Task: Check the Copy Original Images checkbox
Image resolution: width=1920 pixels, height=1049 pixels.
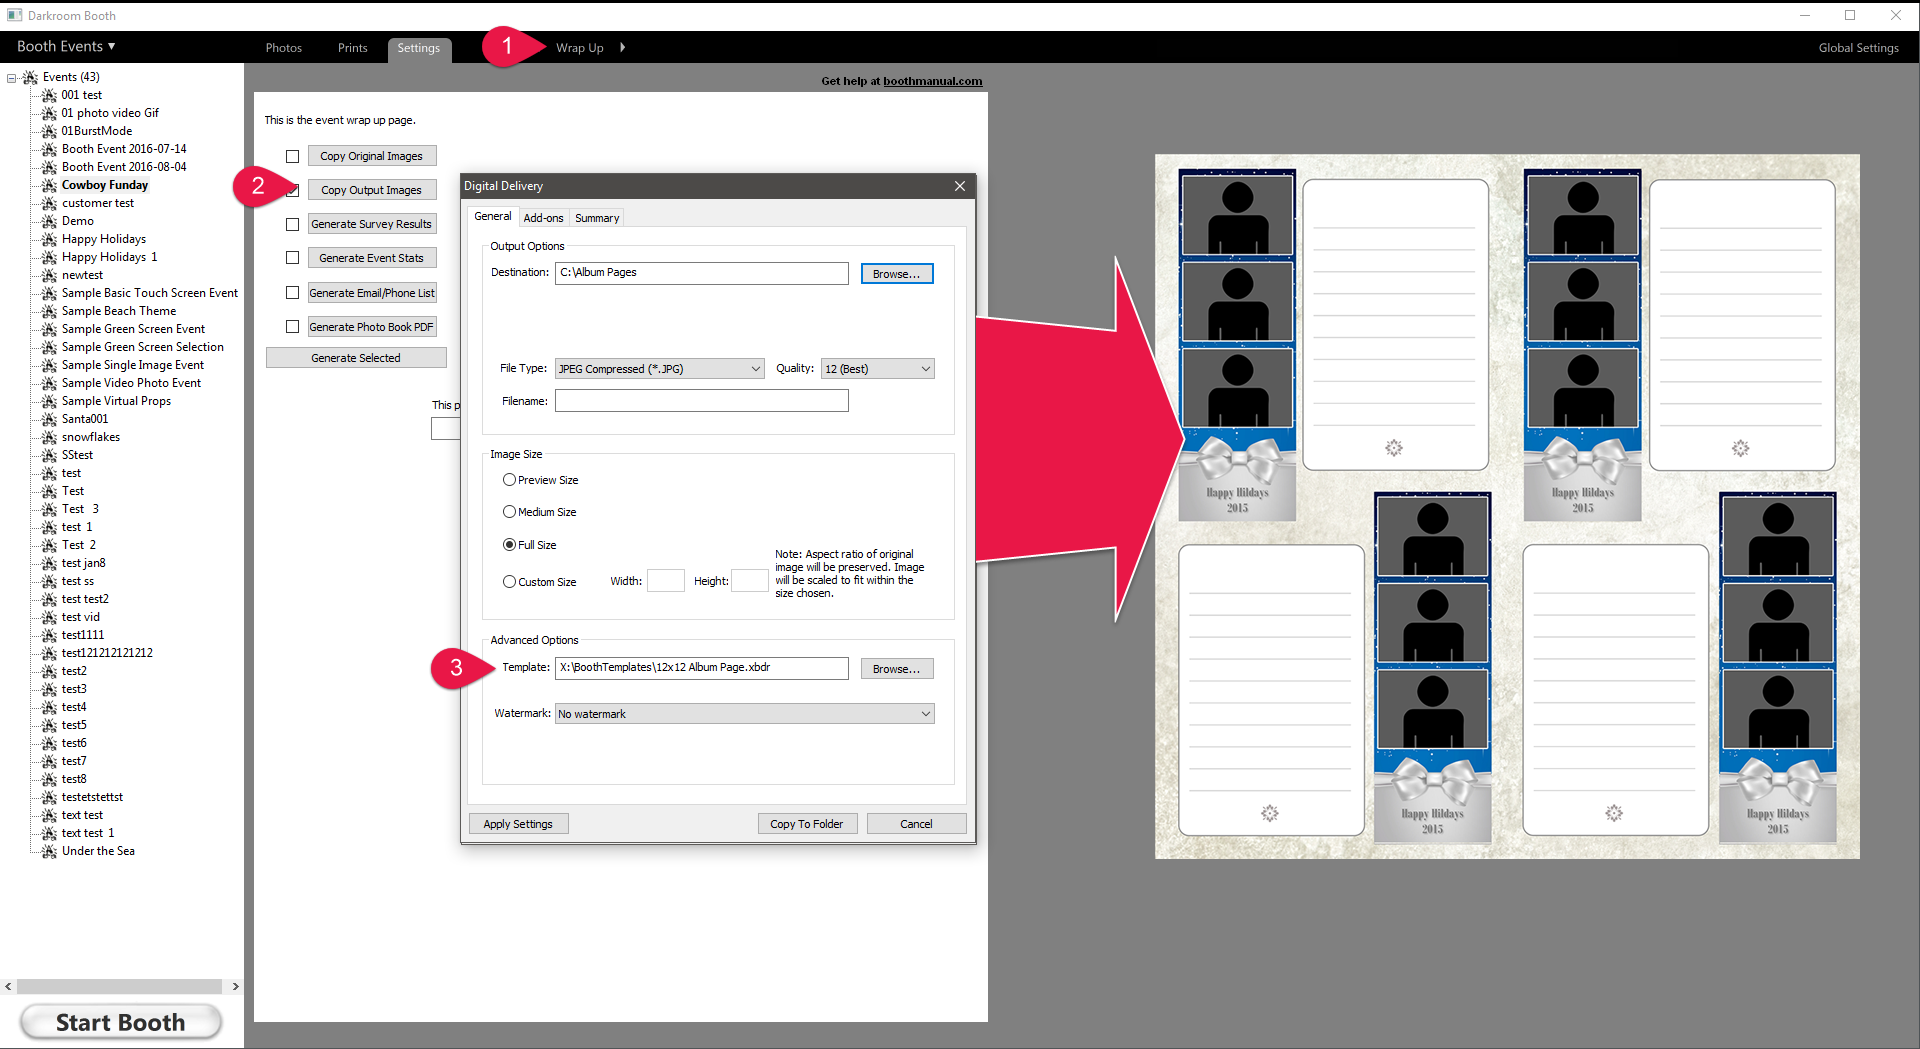Action: [292, 156]
